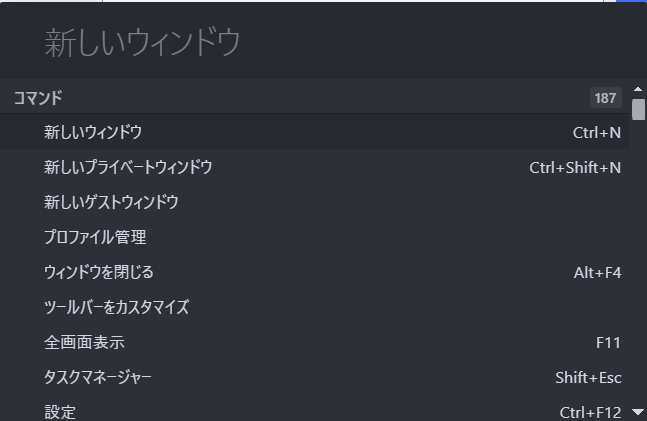Select ツールバーをカスタマイズ command
This screenshot has width=647, height=421.
pos(116,307)
